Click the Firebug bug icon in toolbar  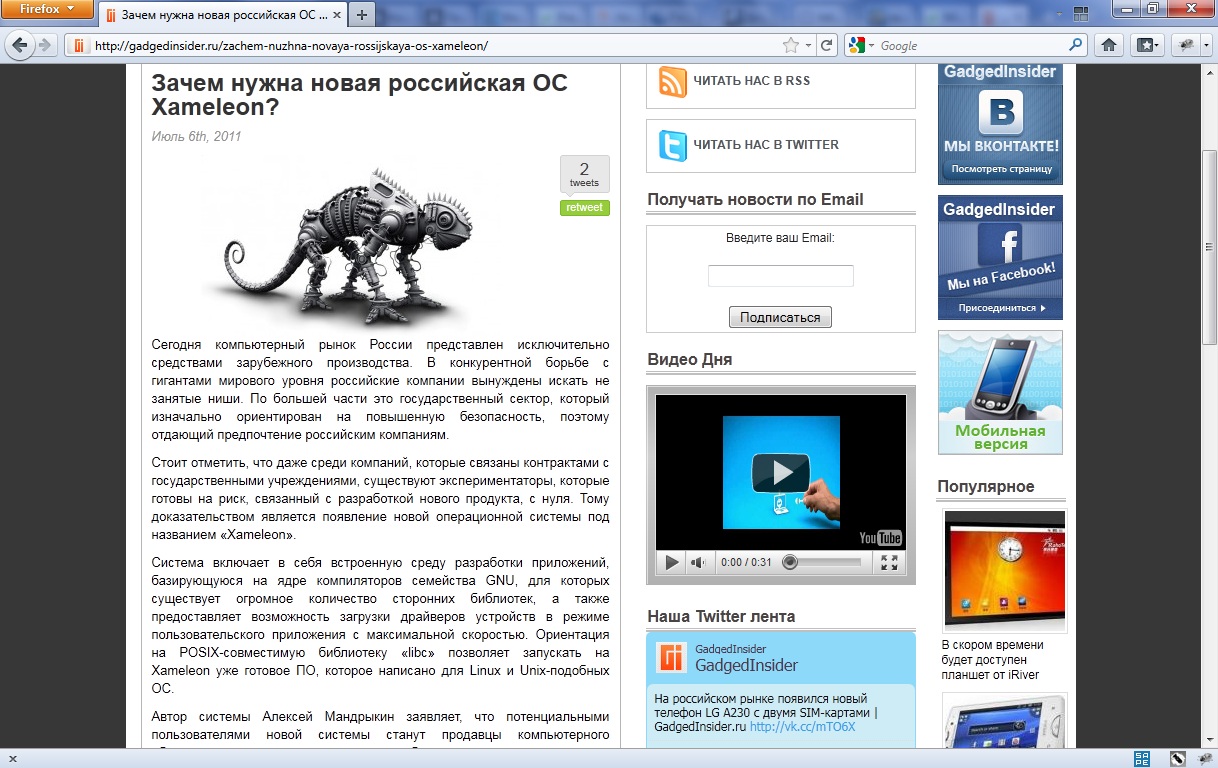[1184, 45]
